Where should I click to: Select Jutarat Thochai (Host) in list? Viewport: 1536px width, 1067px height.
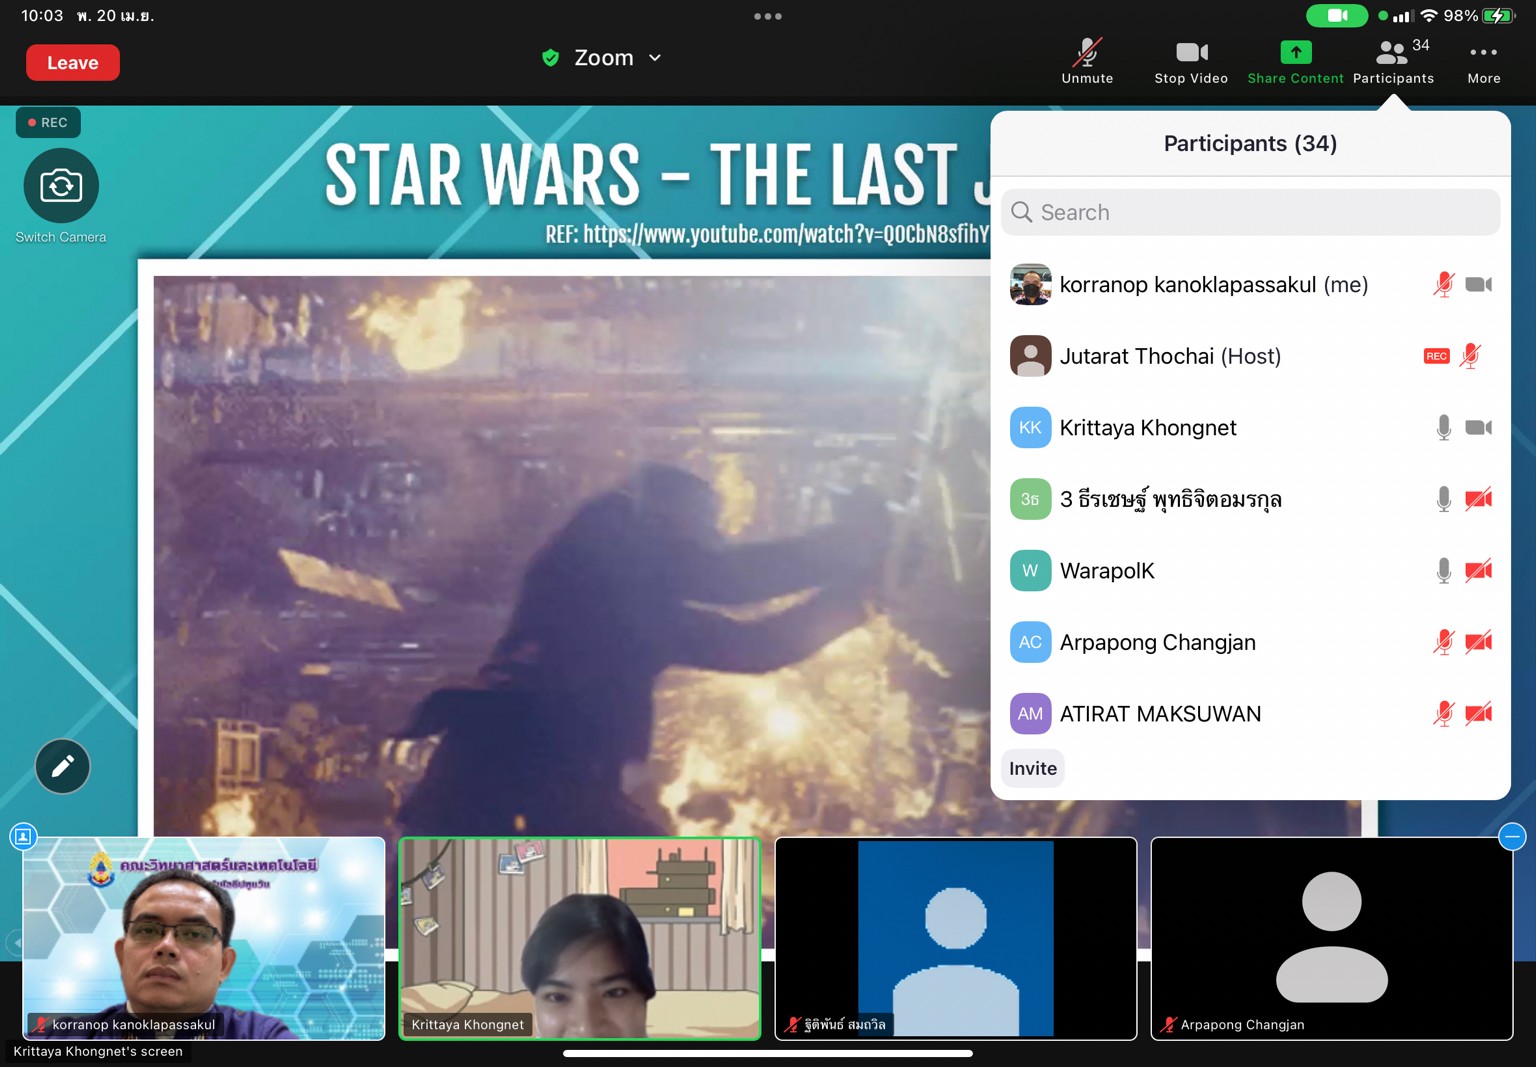(x=1170, y=356)
